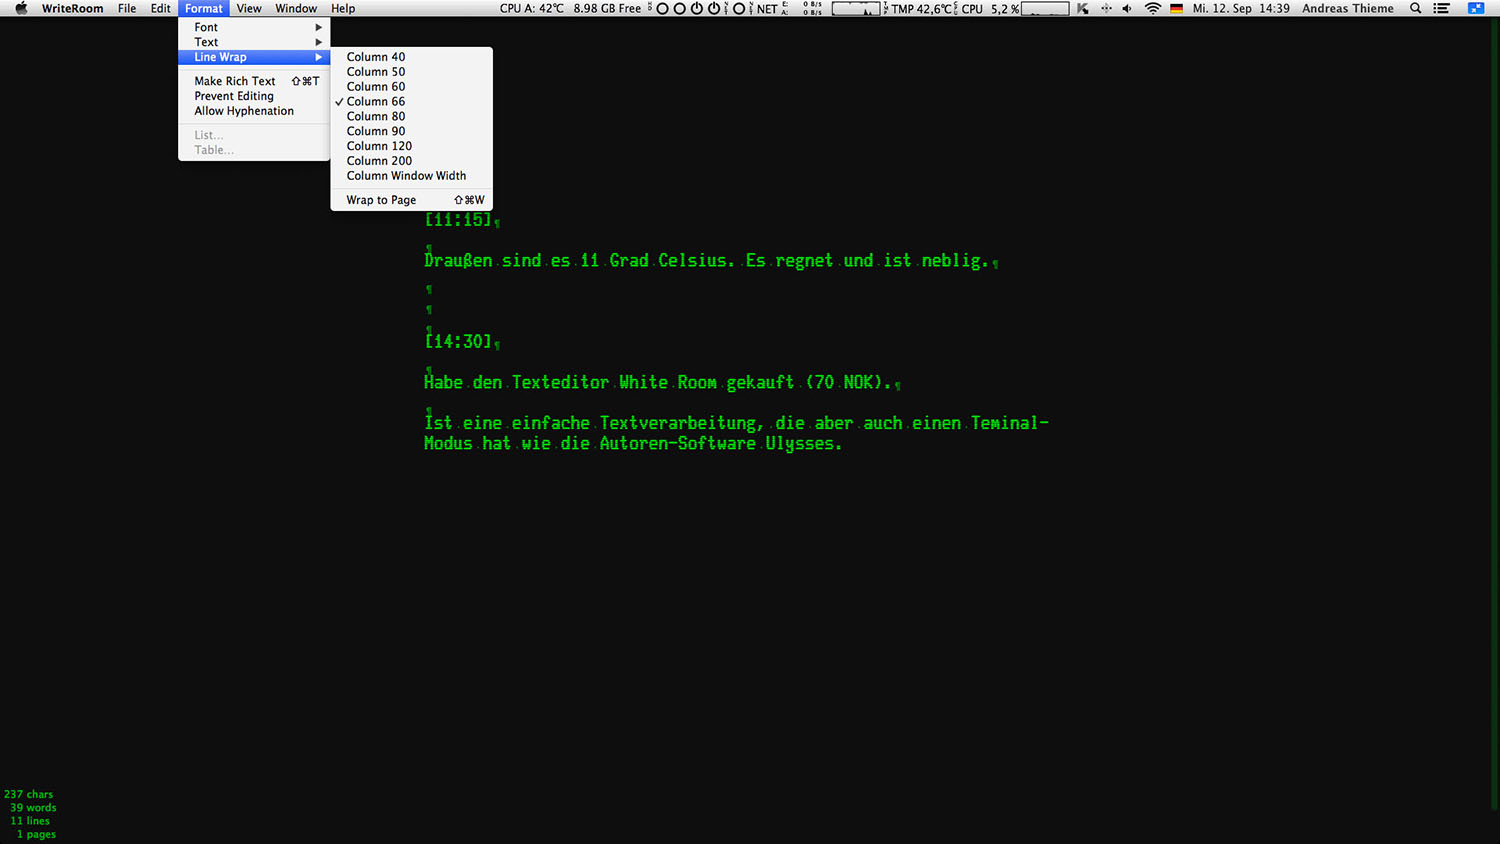This screenshot has width=1500, height=844.
Task: Click the 8.98 GB Free memory readout
Action: 607,8
